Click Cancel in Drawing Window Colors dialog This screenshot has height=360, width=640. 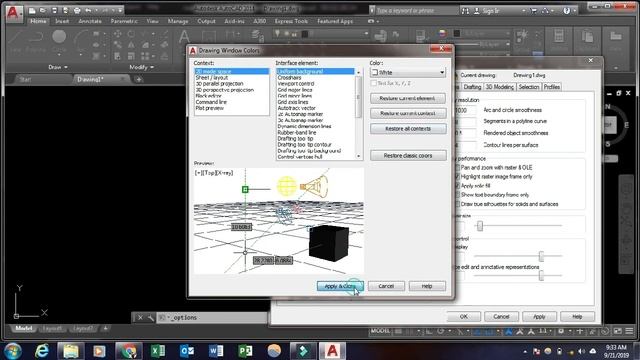[x=386, y=286]
